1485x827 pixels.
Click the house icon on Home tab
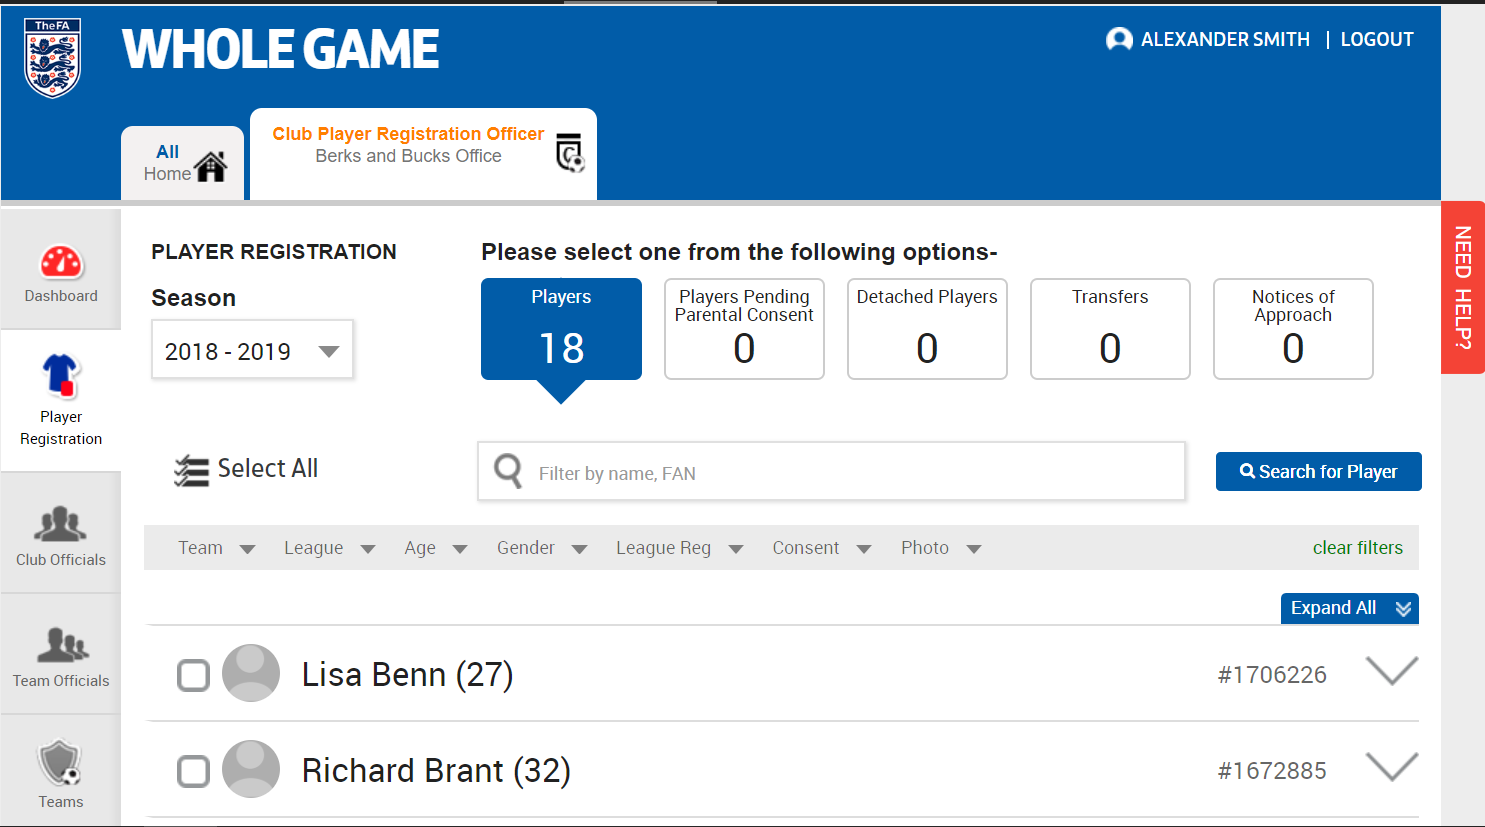(x=211, y=166)
